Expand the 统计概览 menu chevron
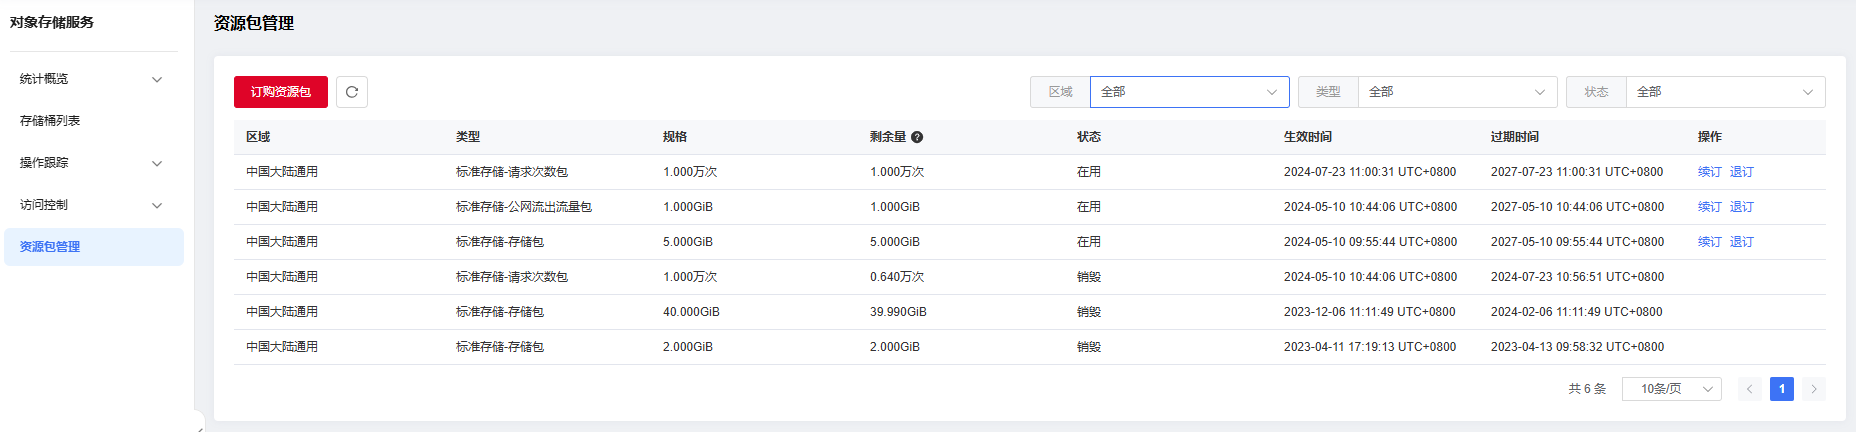Viewport: 1856px width, 432px height. [157, 80]
